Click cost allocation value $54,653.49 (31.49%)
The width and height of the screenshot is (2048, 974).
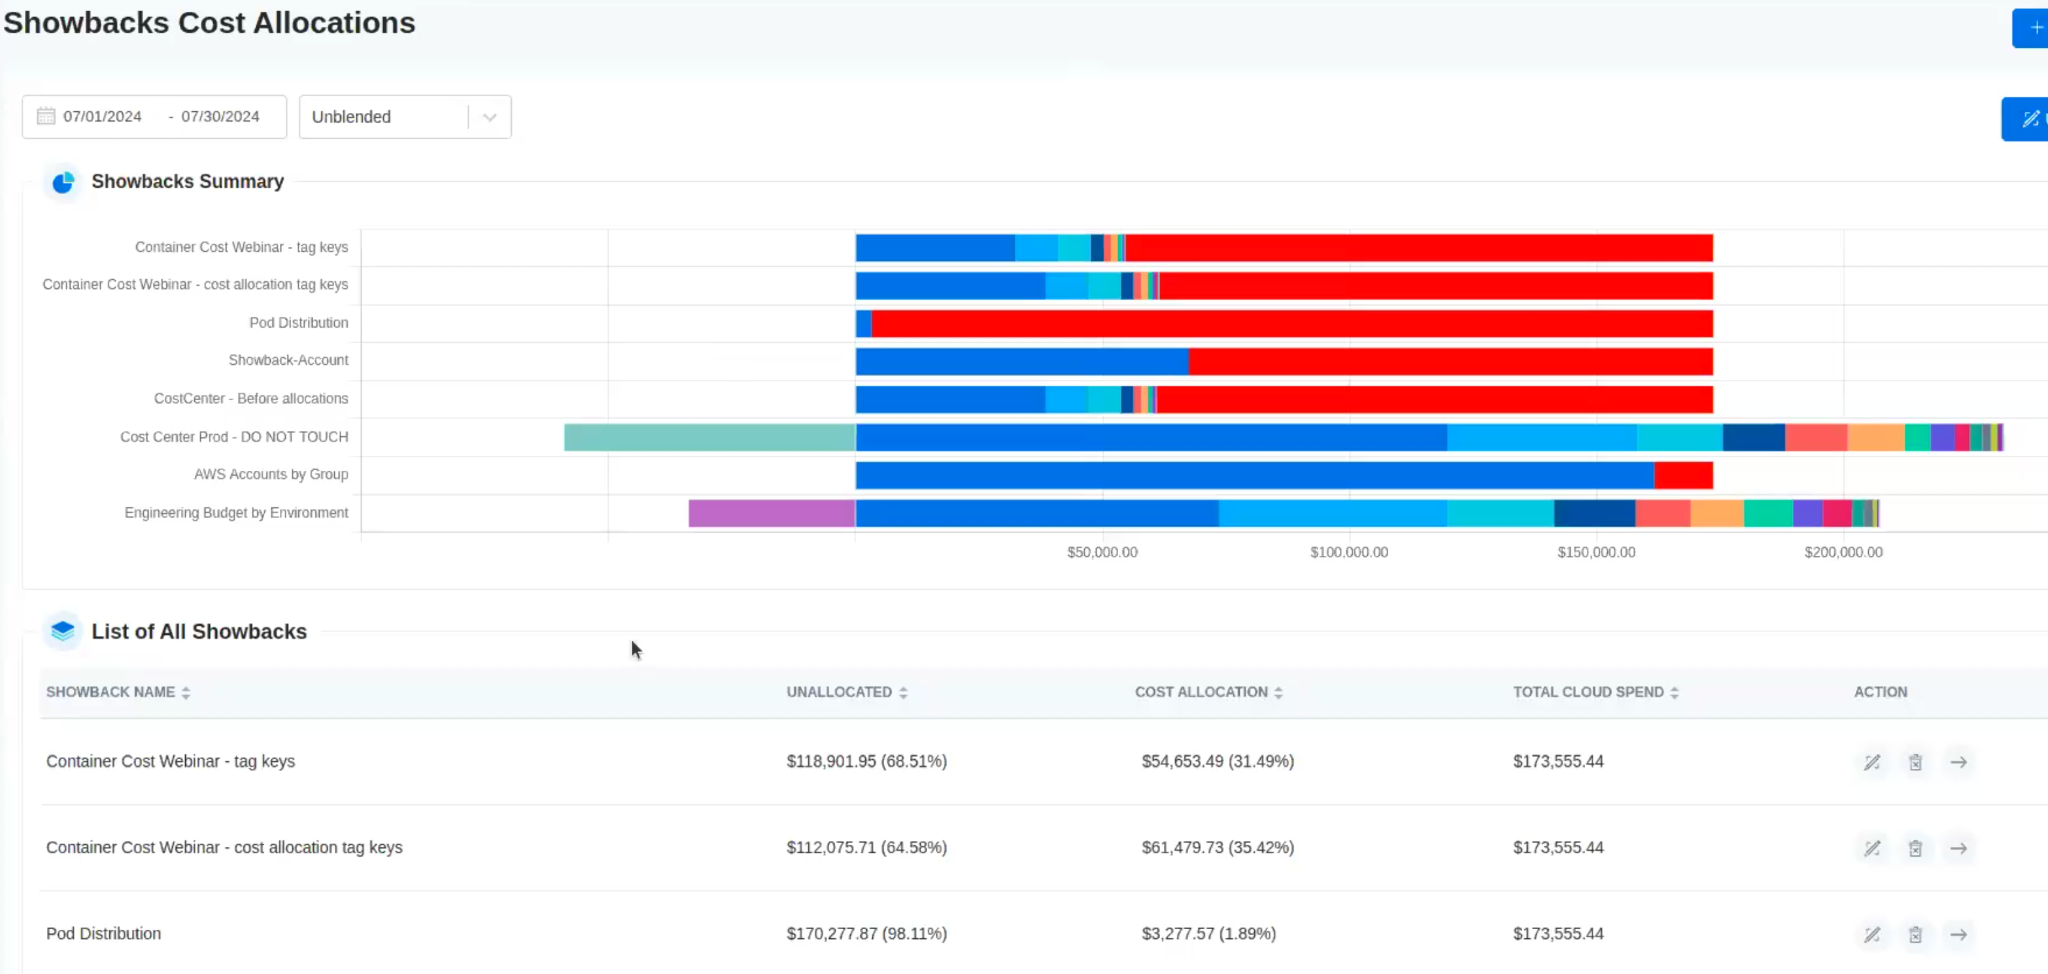click(x=1218, y=761)
